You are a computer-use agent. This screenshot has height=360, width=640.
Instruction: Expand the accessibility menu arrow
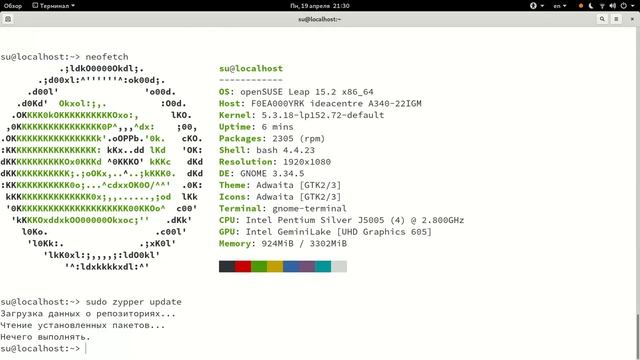point(542,6)
